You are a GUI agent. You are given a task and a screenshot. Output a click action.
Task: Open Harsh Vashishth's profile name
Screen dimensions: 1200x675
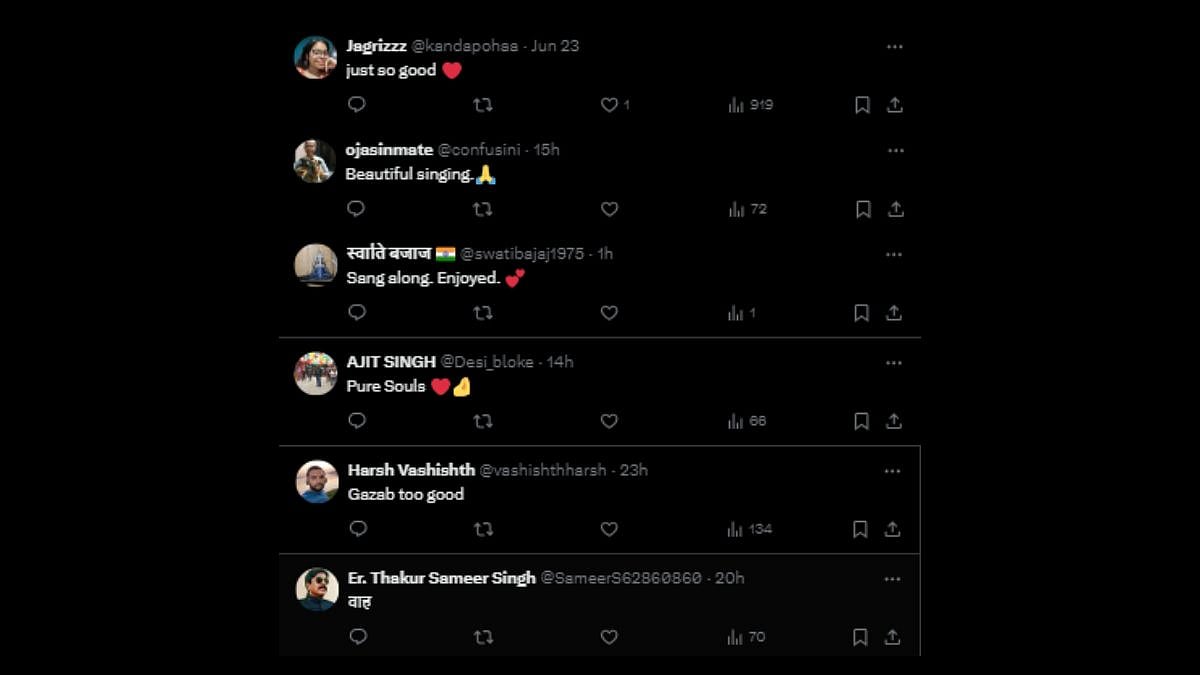click(x=411, y=470)
